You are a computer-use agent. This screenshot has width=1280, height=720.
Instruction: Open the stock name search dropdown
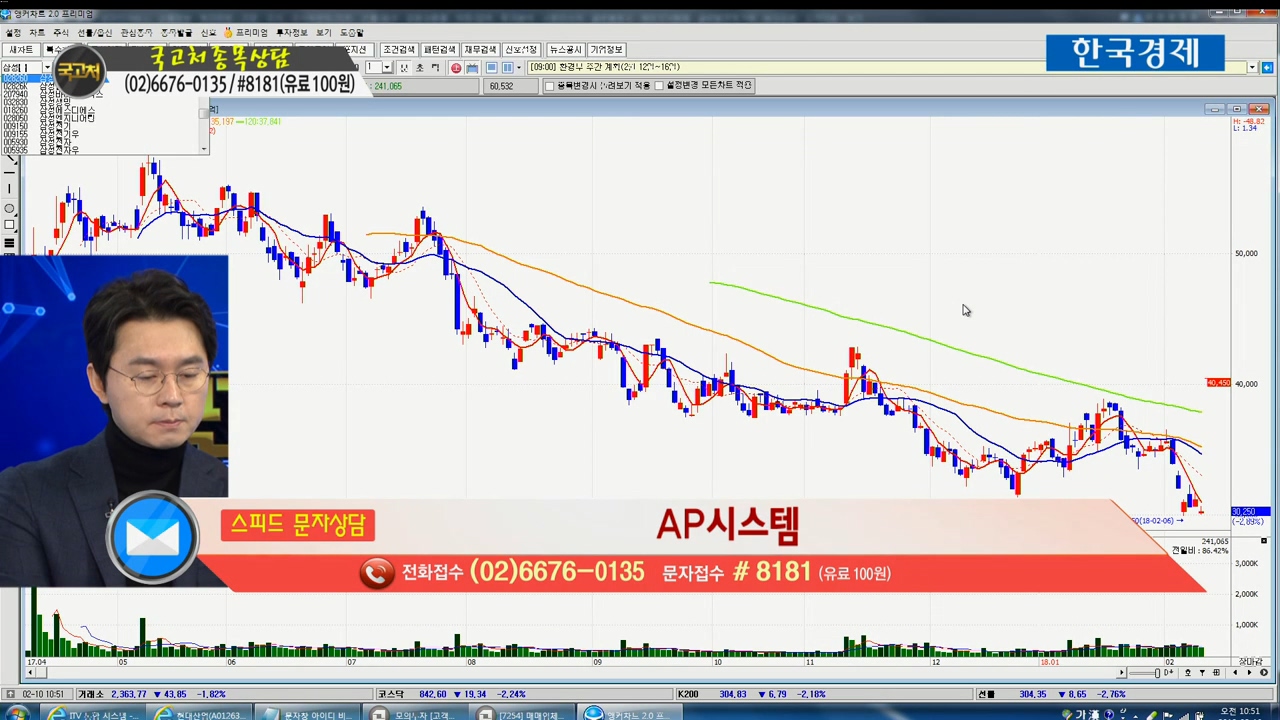coord(47,67)
